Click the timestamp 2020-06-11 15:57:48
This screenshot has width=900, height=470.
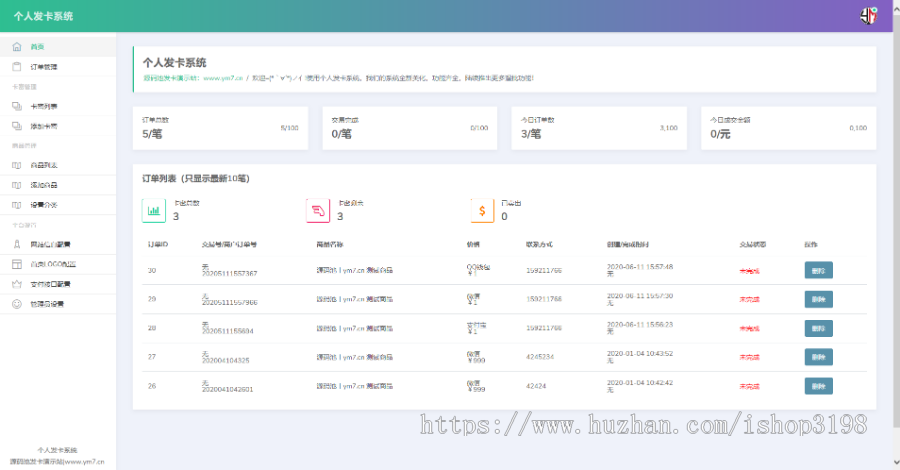click(x=640, y=267)
